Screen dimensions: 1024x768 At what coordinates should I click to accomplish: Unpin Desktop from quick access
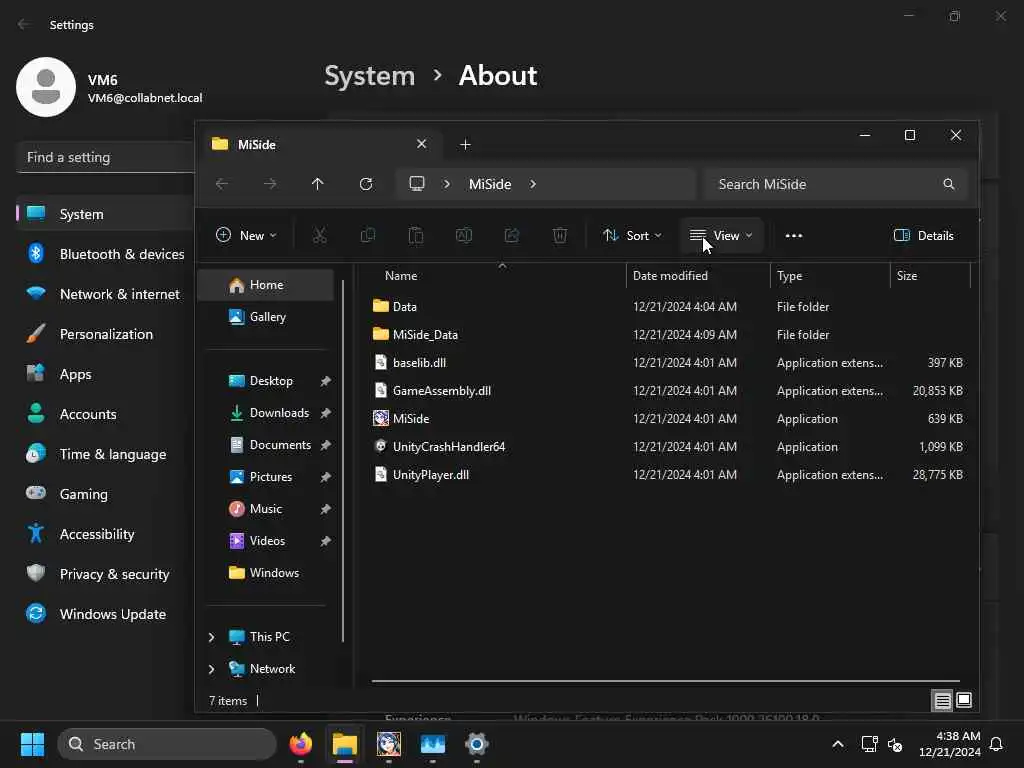(325, 381)
